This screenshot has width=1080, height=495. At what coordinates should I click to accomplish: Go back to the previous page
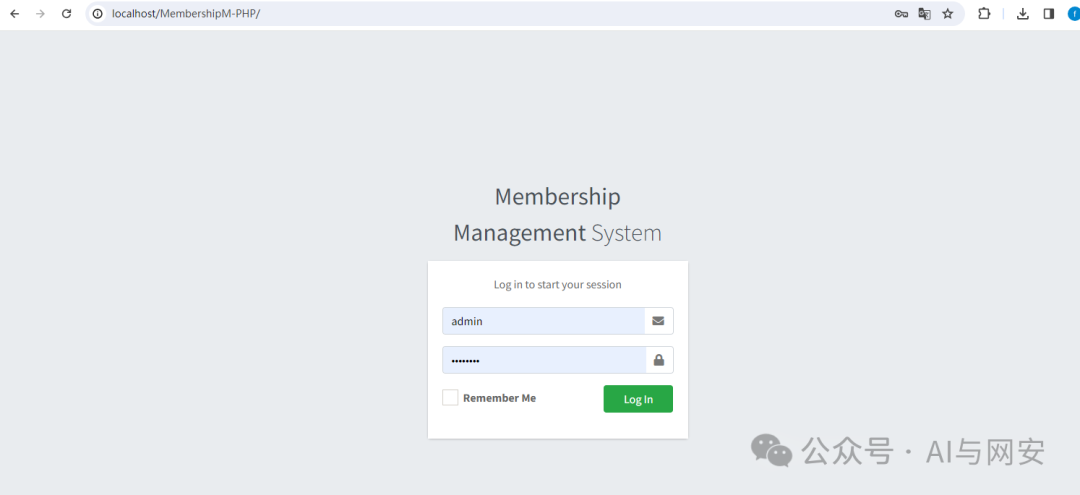pyautogui.click(x=14, y=14)
